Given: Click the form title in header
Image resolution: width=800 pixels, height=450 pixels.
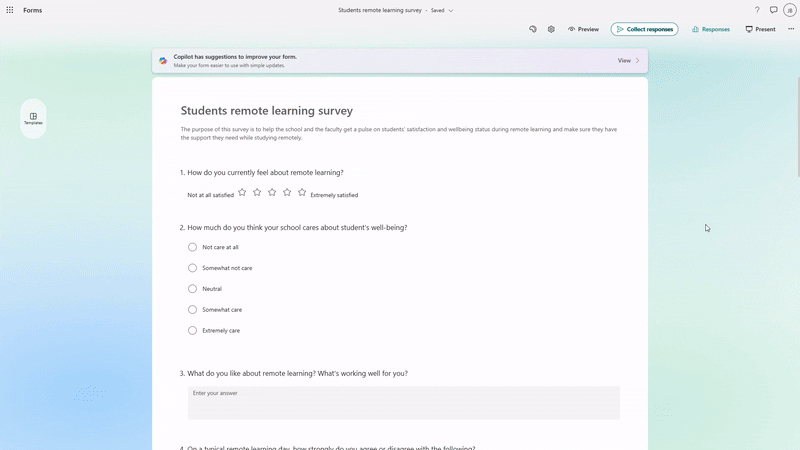Looking at the screenshot, I should pos(380,10).
